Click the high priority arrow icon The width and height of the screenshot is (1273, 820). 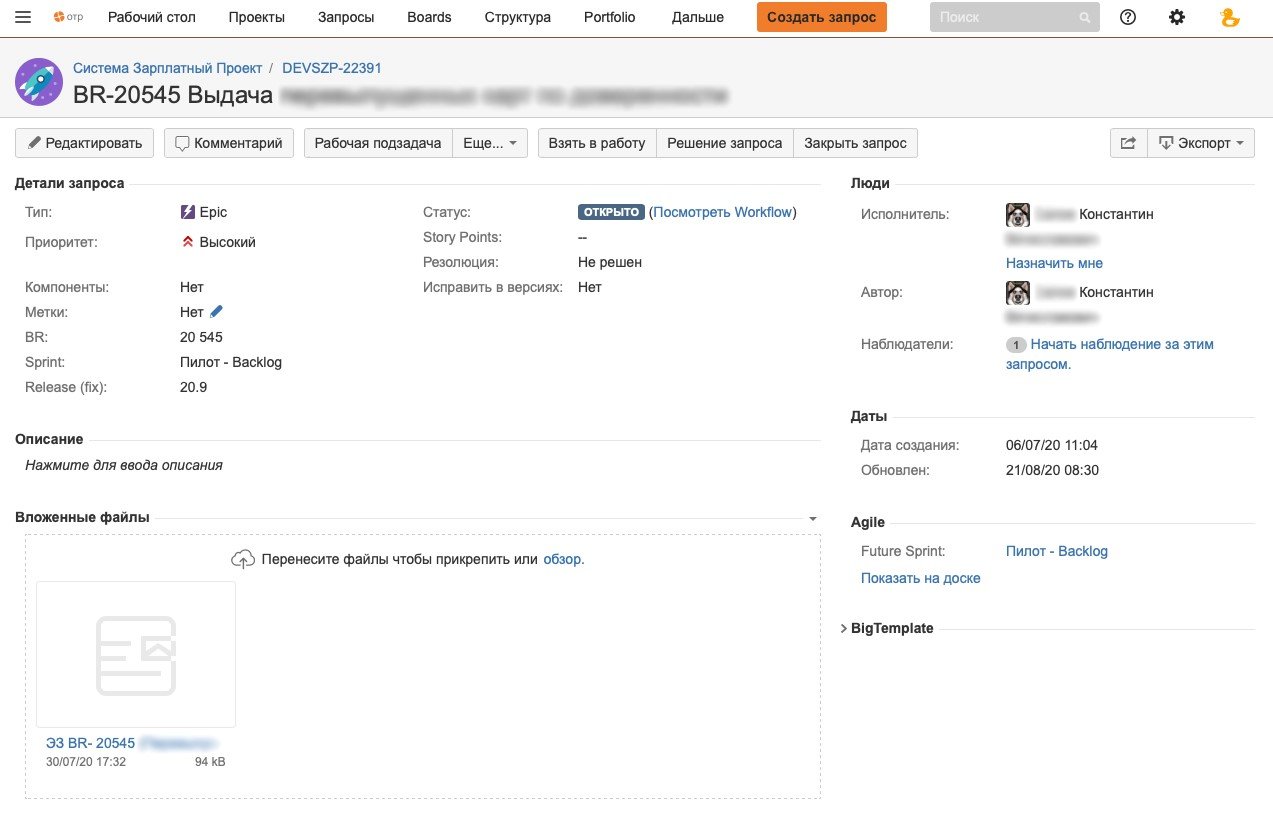pos(187,242)
